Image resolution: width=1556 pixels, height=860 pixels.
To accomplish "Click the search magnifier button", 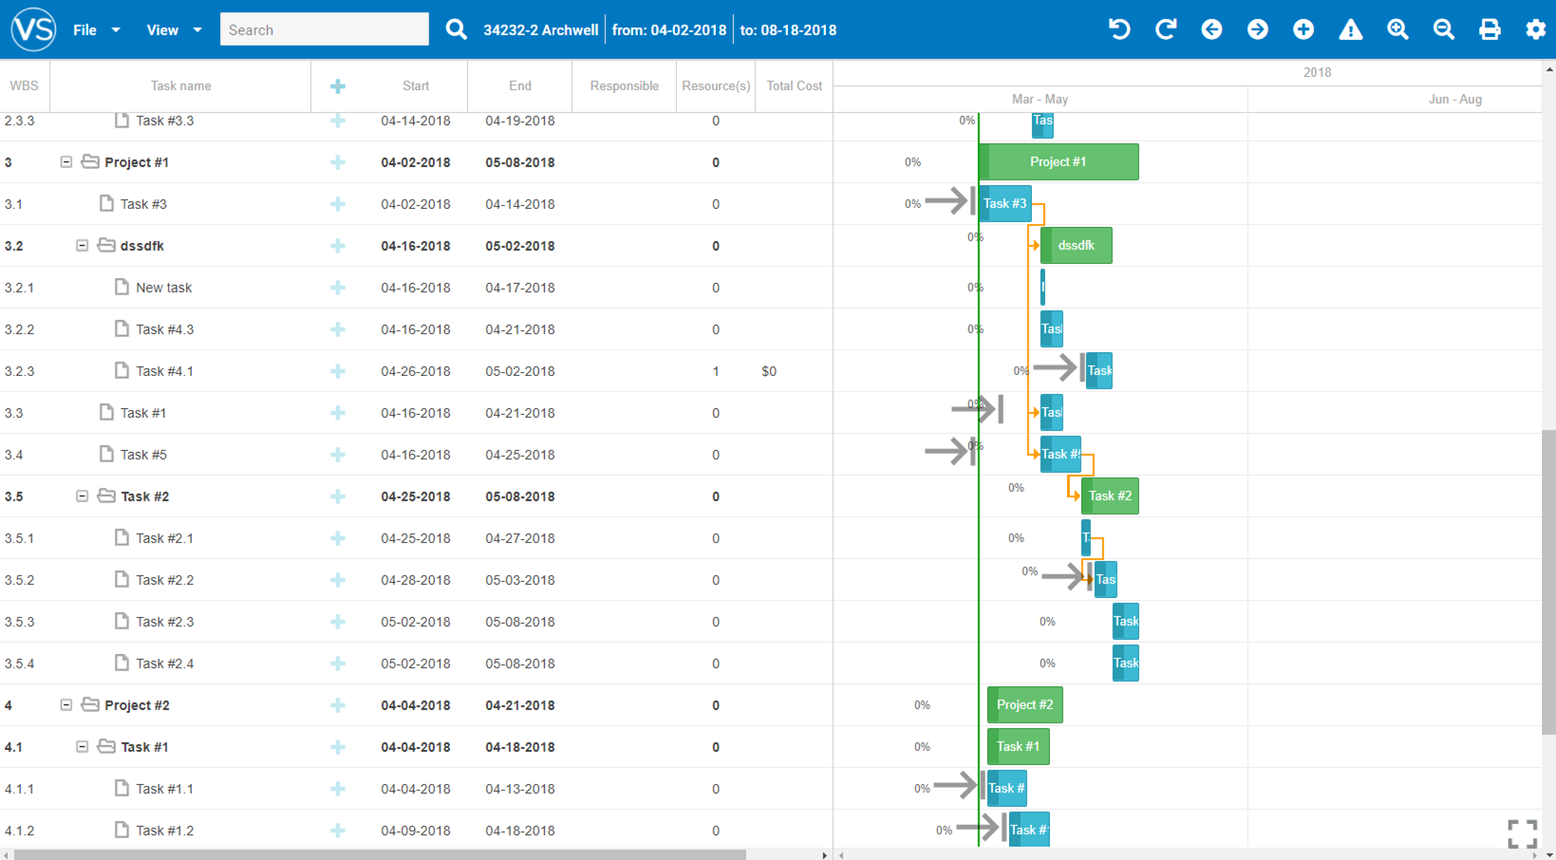I will [x=456, y=29].
